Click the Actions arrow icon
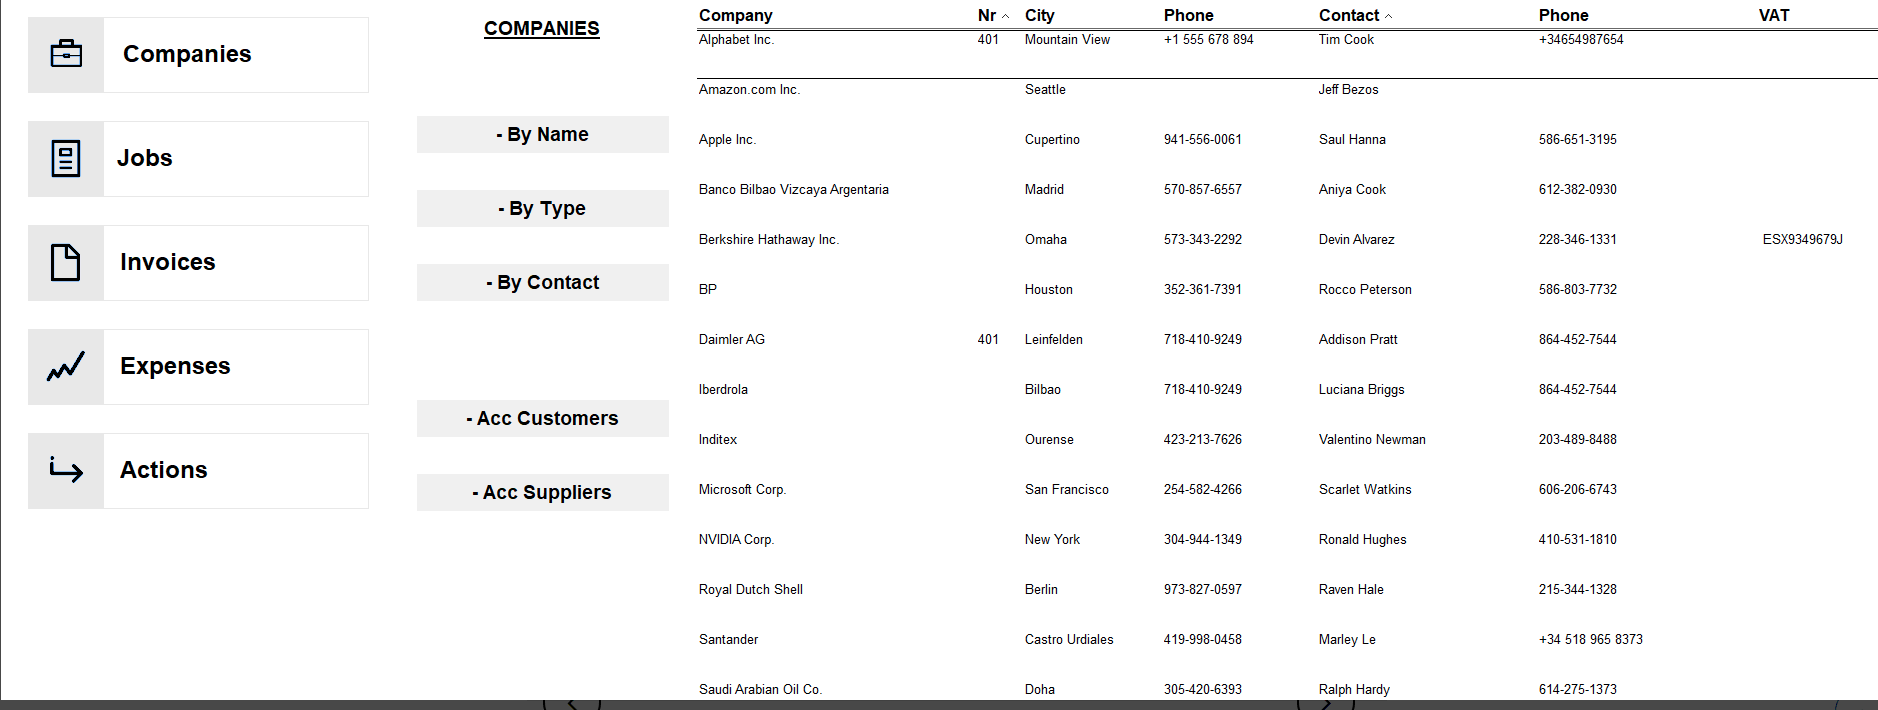This screenshot has height=710, width=1878. click(66, 470)
